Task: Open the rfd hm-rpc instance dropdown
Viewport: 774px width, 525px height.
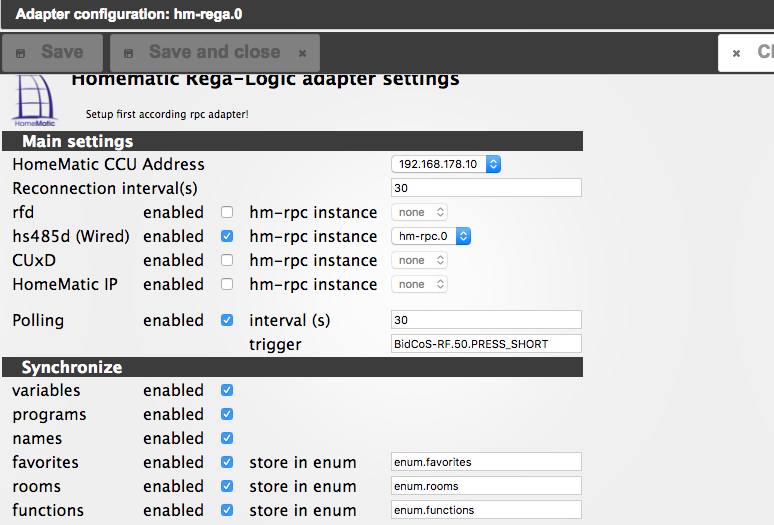Action: coord(420,212)
